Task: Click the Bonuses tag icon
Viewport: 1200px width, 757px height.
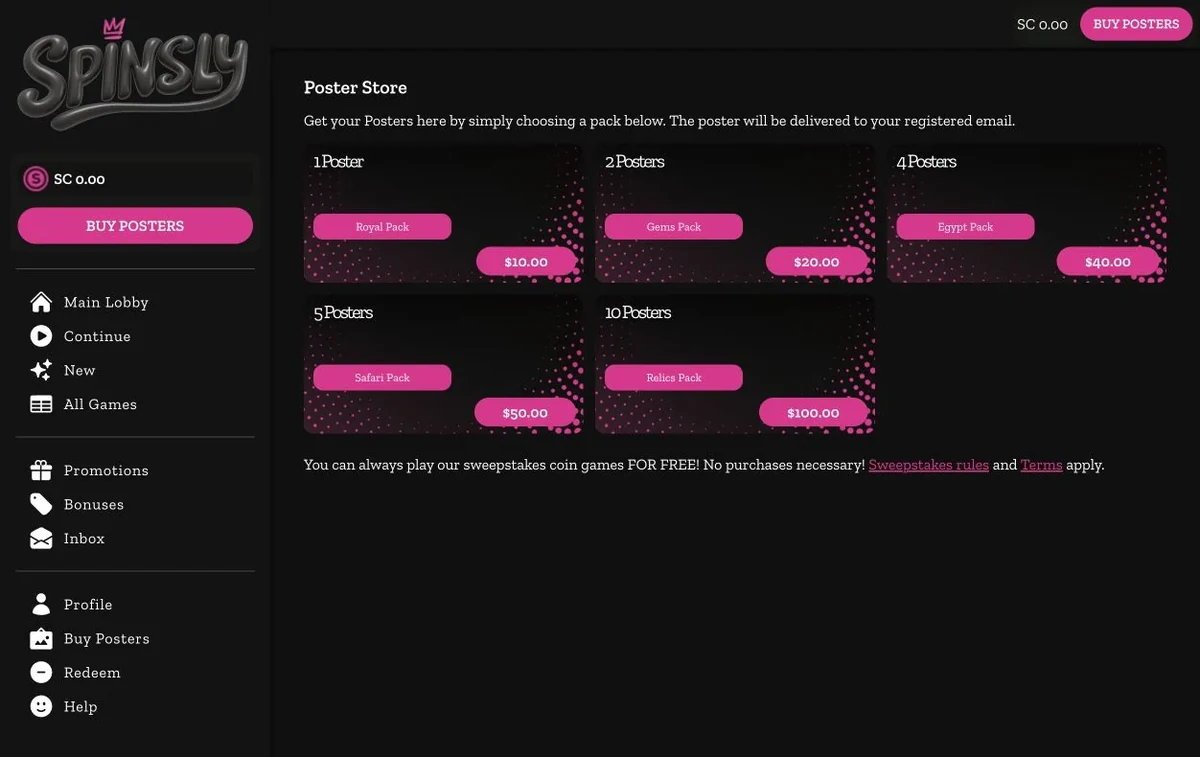Action: coord(41,504)
